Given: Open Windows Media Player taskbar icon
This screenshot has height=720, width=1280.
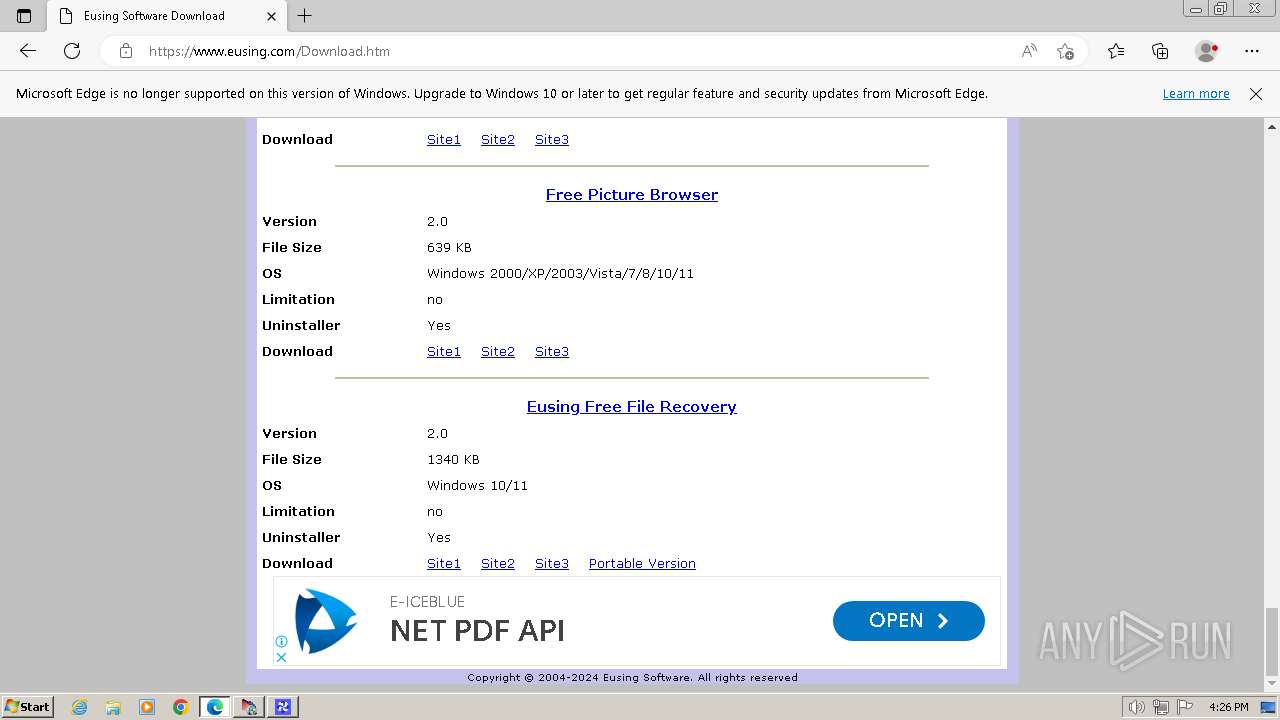Looking at the screenshot, I should [x=147, y=707].
